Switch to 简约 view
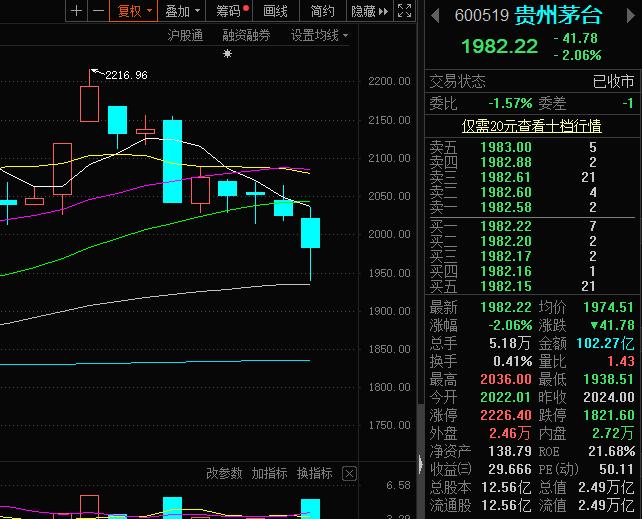 coord(323,11)
